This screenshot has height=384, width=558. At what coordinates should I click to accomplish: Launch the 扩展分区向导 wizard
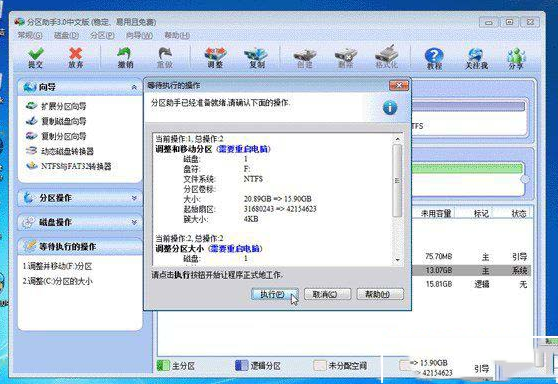pyautogui.click(x=56, y=106)
